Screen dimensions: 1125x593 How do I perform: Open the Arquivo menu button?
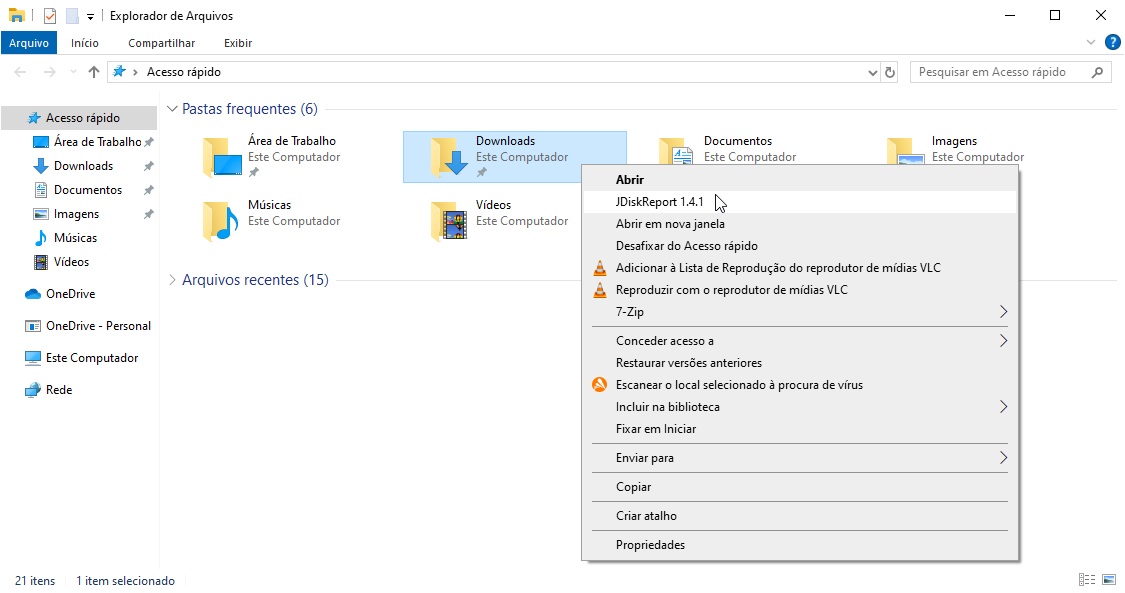tap(29, 43)
